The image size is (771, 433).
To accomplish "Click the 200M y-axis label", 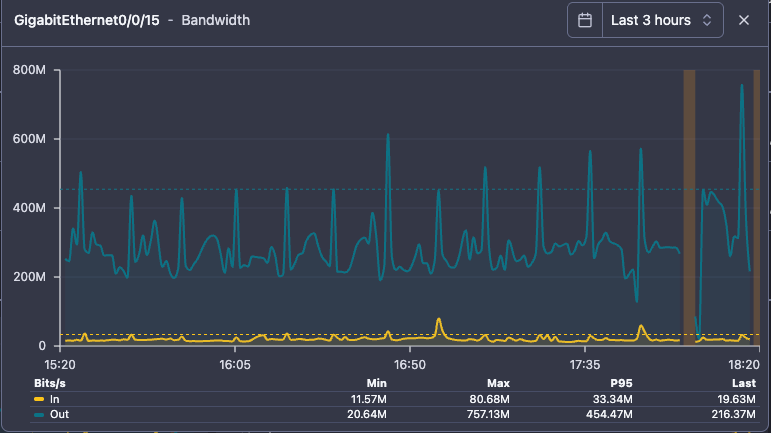I will click(29, 277).
